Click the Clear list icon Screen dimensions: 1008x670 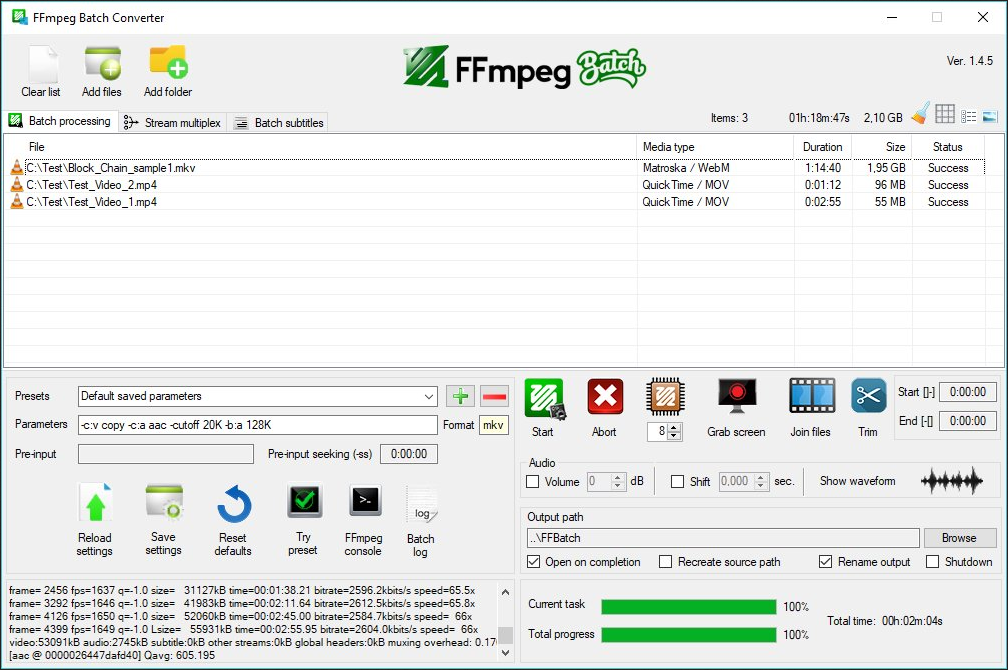pyautogui.click(x=42, y=64)
